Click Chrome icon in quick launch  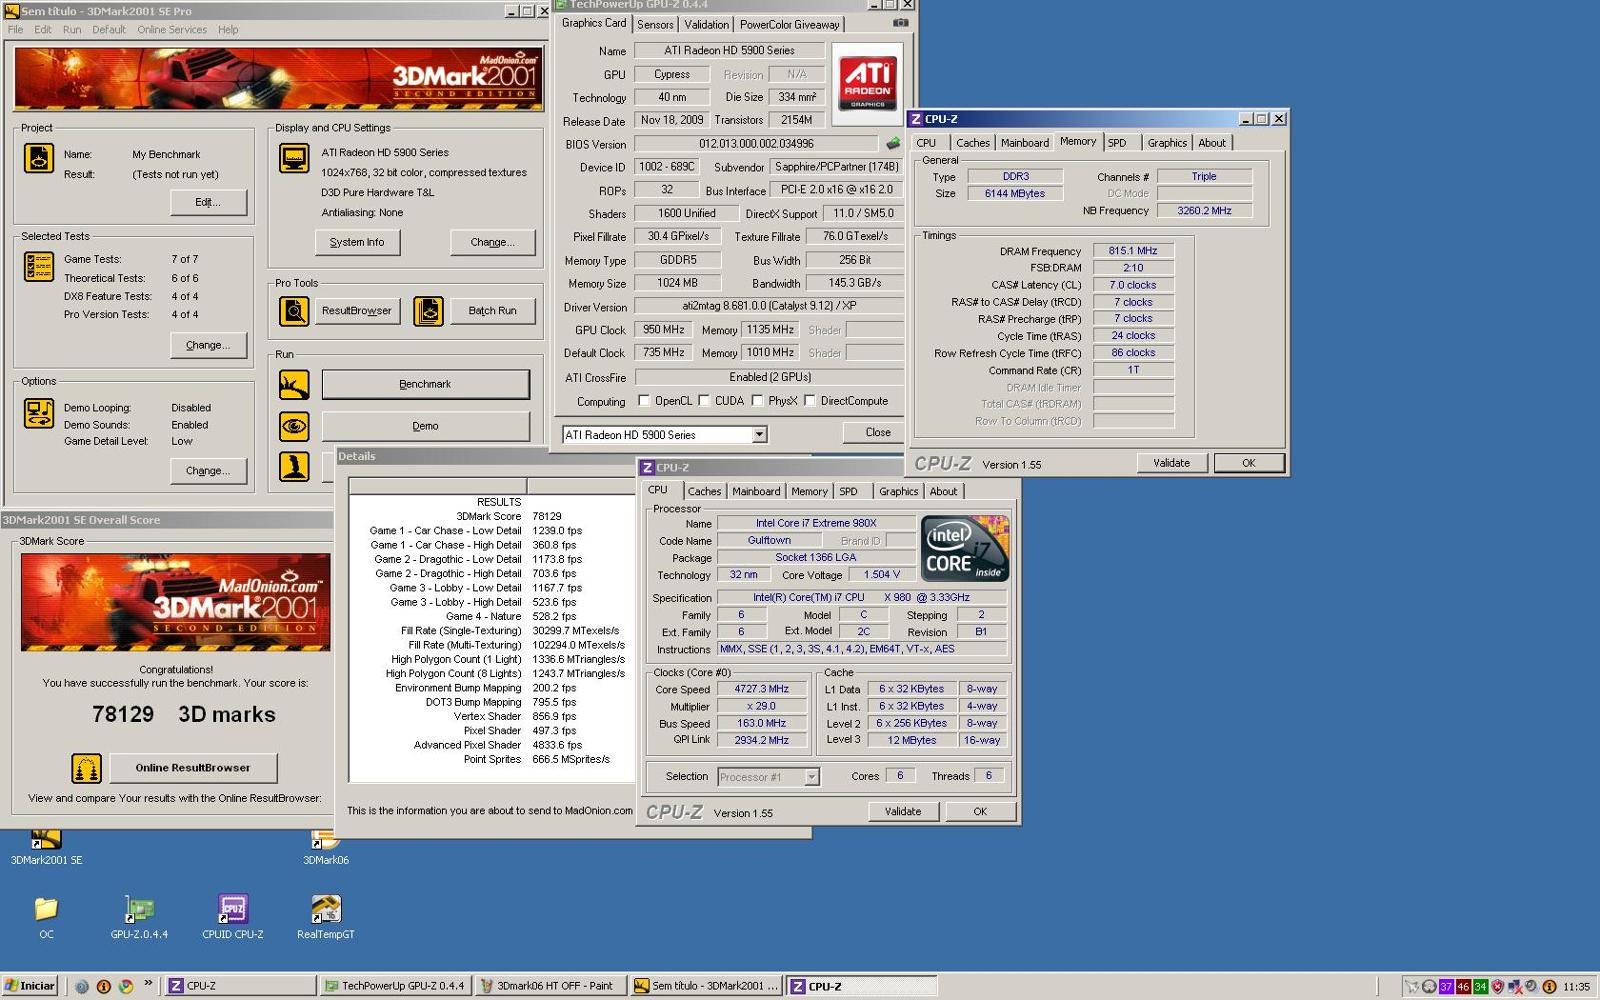pyautogui.click(x=126, y=986)
